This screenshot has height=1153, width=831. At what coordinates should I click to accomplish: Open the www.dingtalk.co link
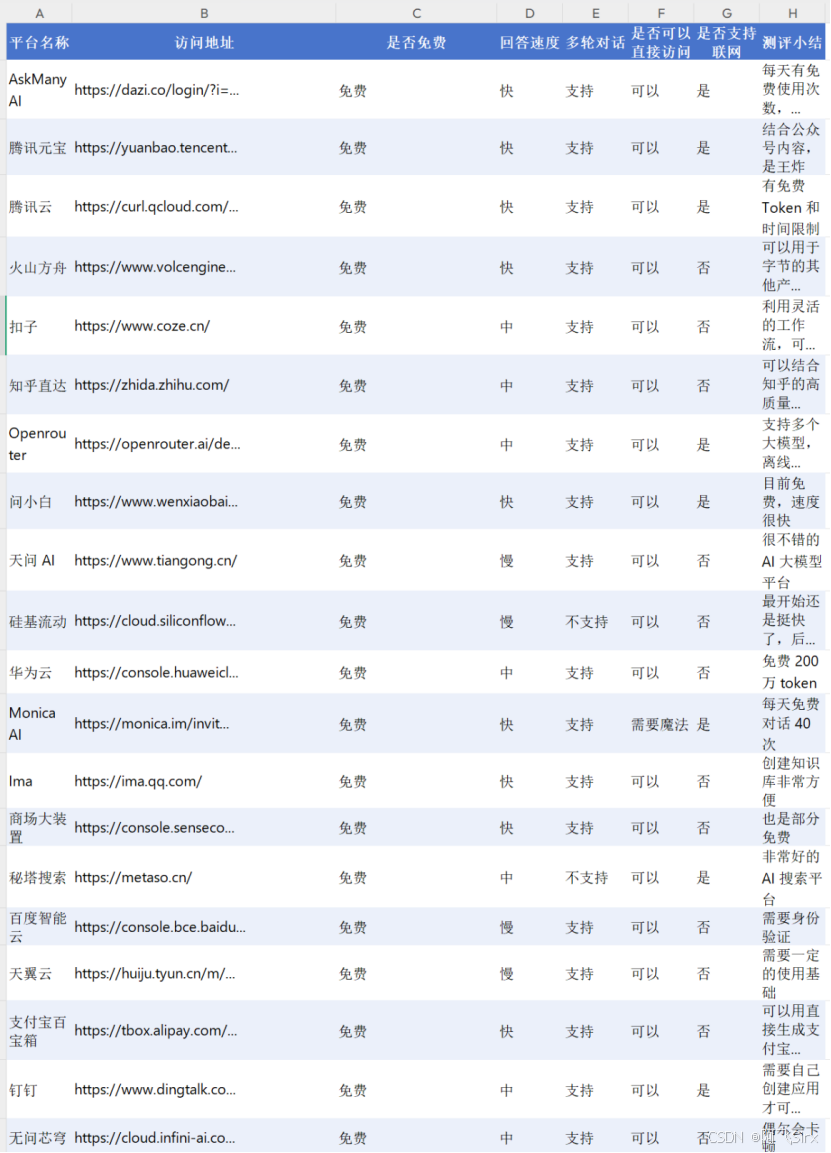[x=155, y=1089]
